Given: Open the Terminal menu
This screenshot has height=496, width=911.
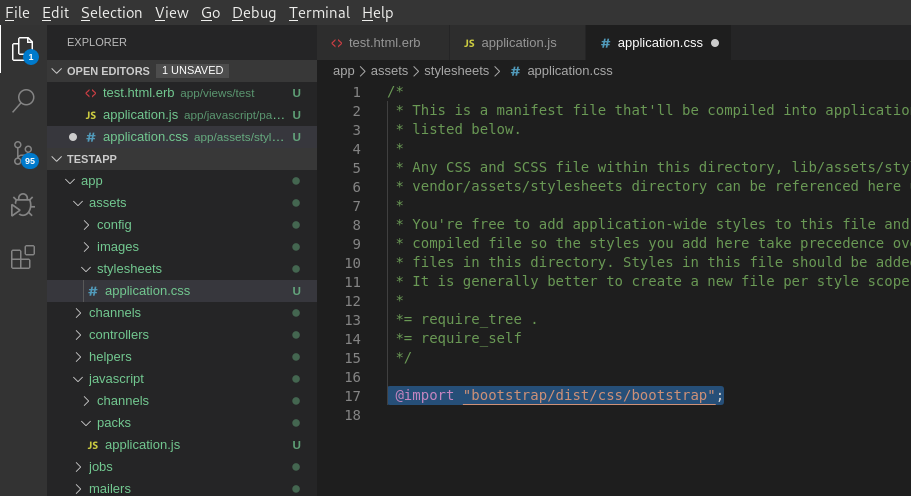Looking at the screenshot, I should (x=319, y=13).
